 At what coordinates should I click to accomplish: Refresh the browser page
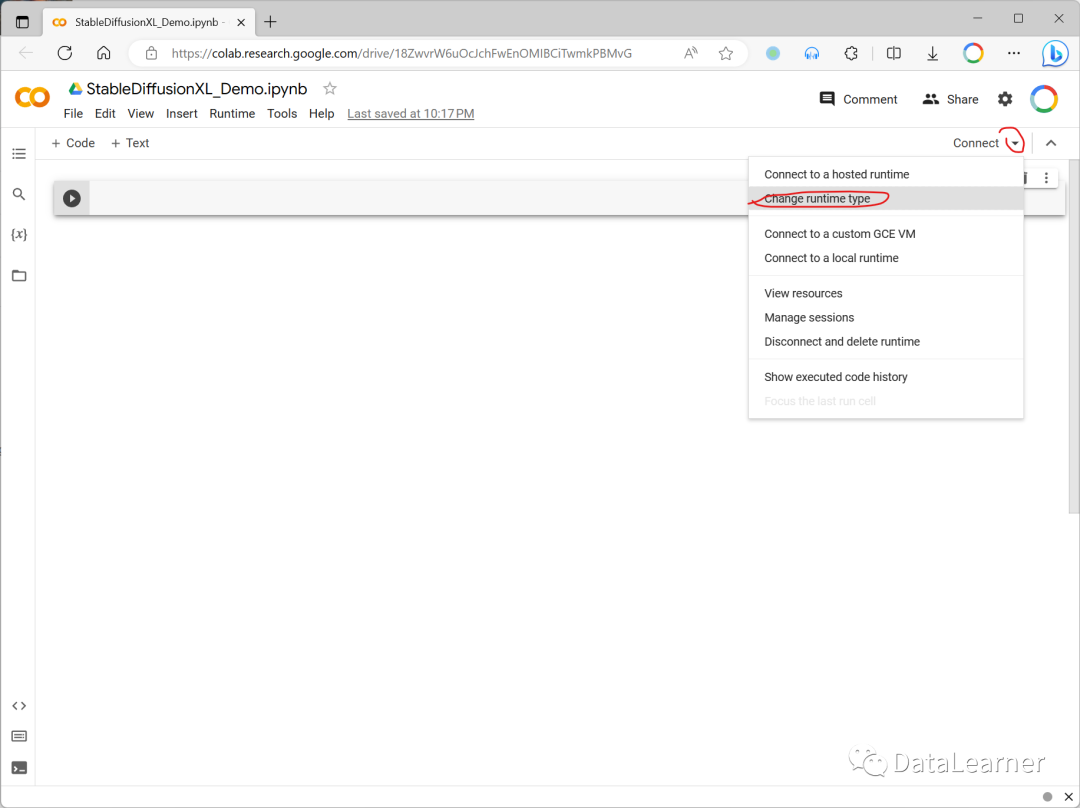coord(65,53)
